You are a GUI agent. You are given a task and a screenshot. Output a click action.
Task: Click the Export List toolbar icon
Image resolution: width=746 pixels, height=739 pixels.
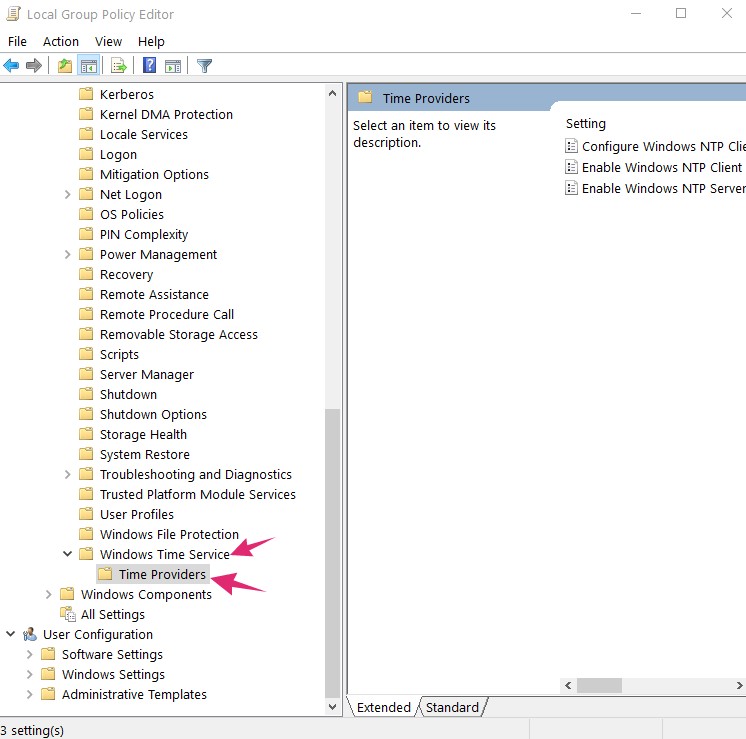pos(119,65)
